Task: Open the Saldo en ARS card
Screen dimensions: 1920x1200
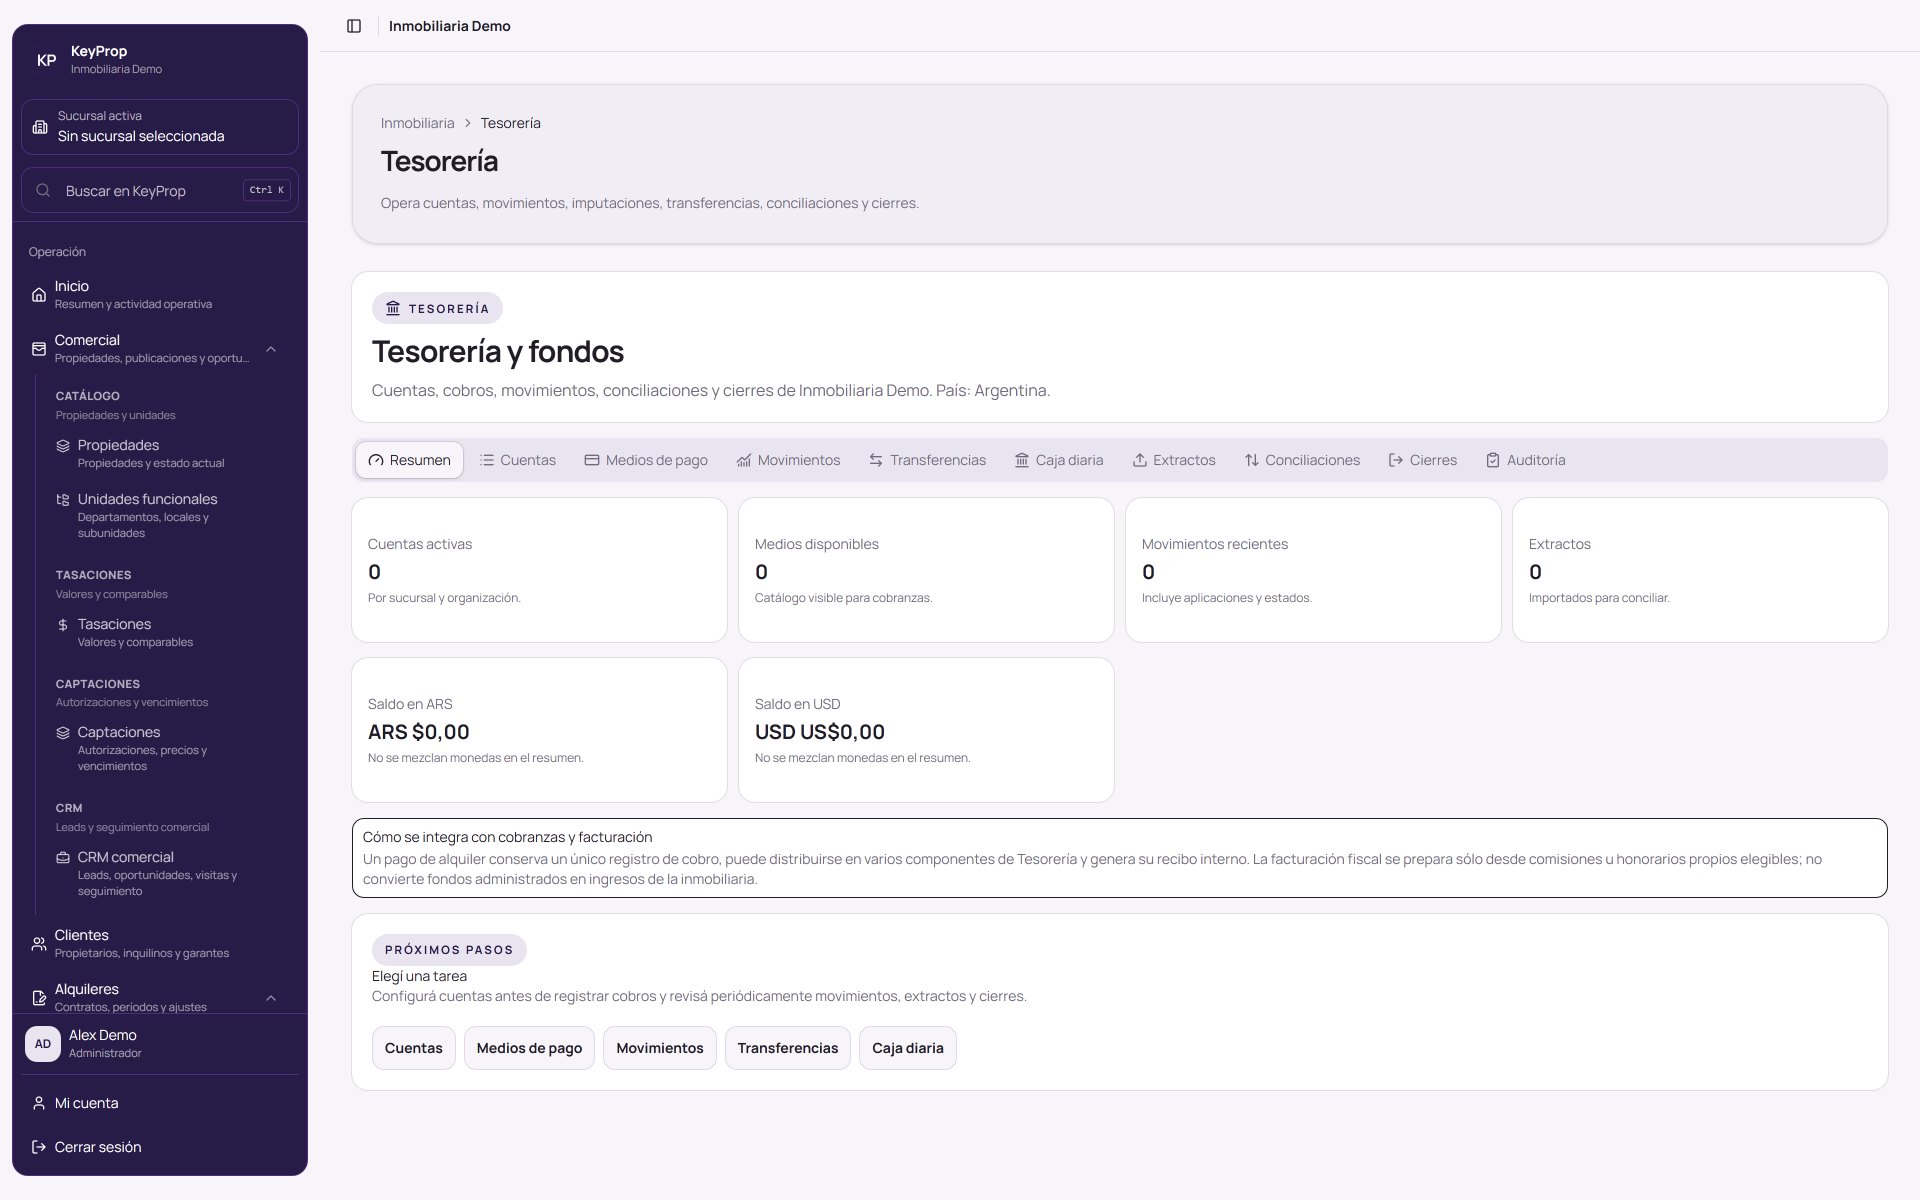Action: (539, 730)
